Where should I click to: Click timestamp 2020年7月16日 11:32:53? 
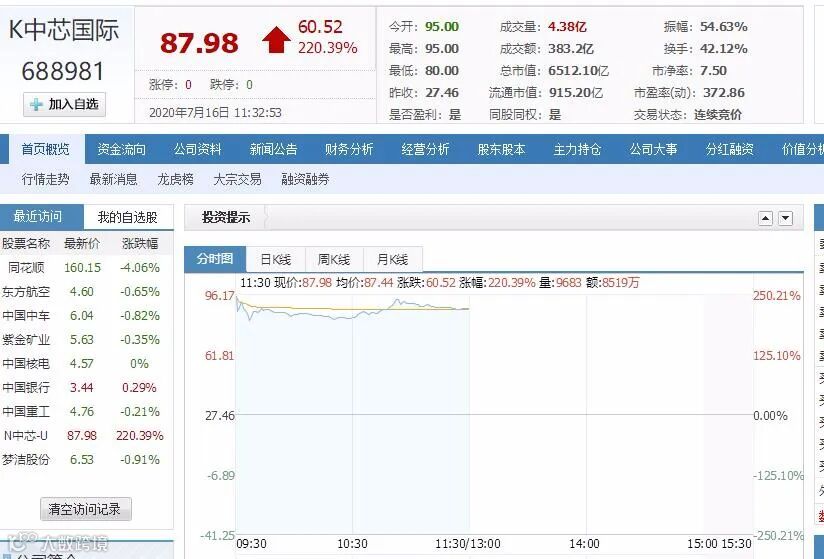point(215,112)
